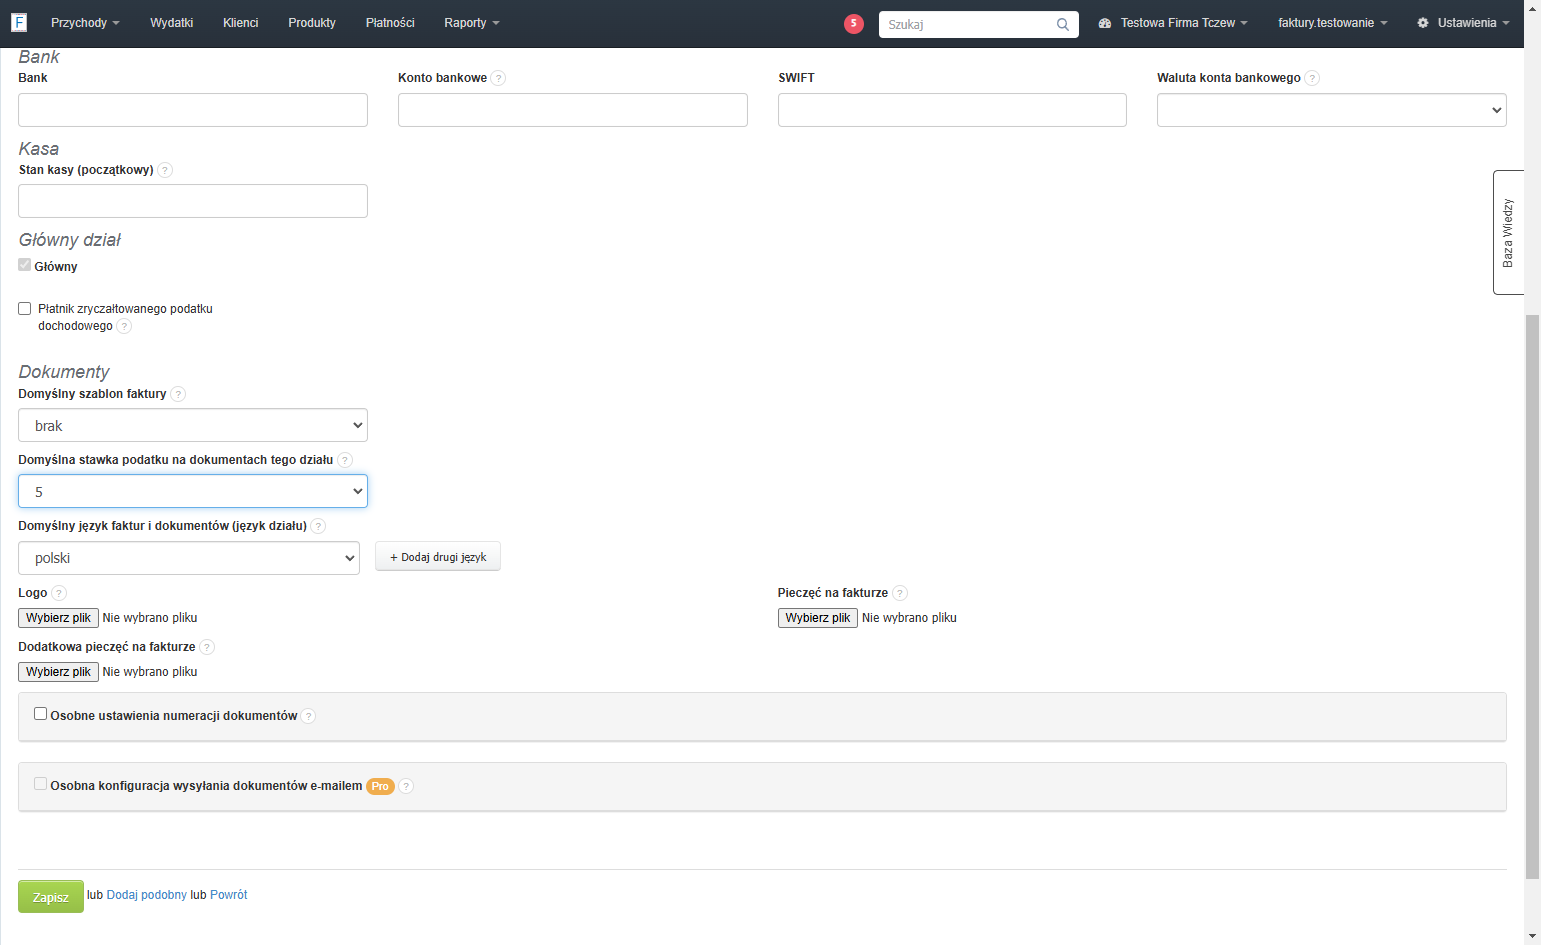Open Klienci menu item

click(241, 23)
